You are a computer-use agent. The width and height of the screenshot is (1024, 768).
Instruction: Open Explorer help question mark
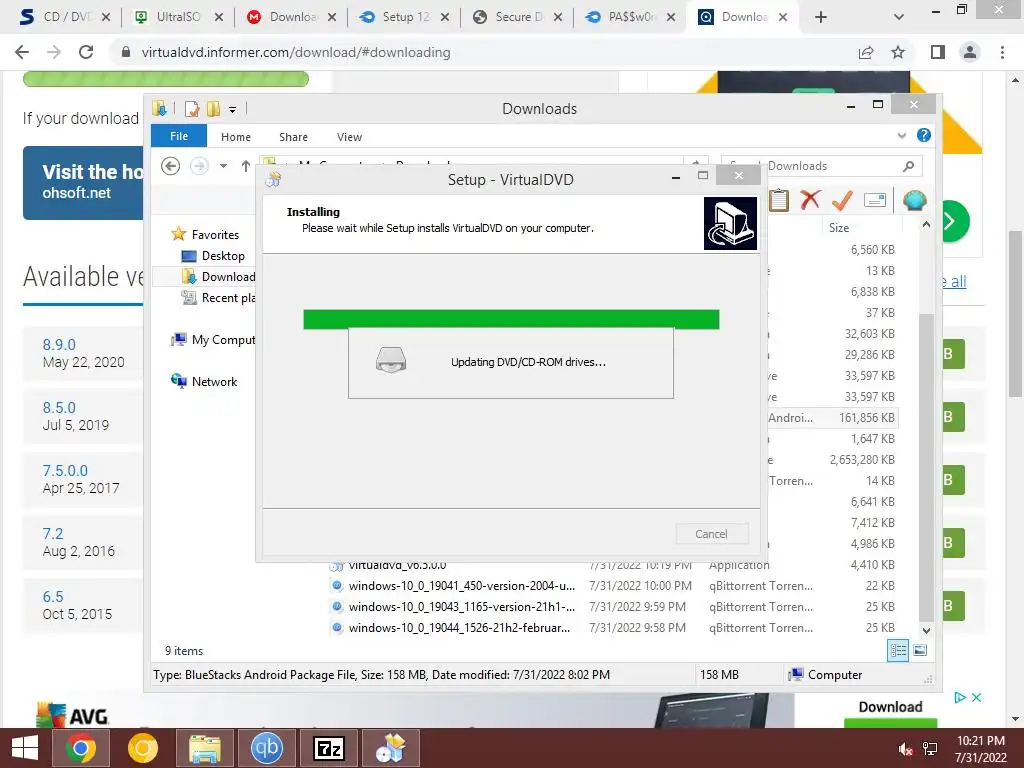923,135
